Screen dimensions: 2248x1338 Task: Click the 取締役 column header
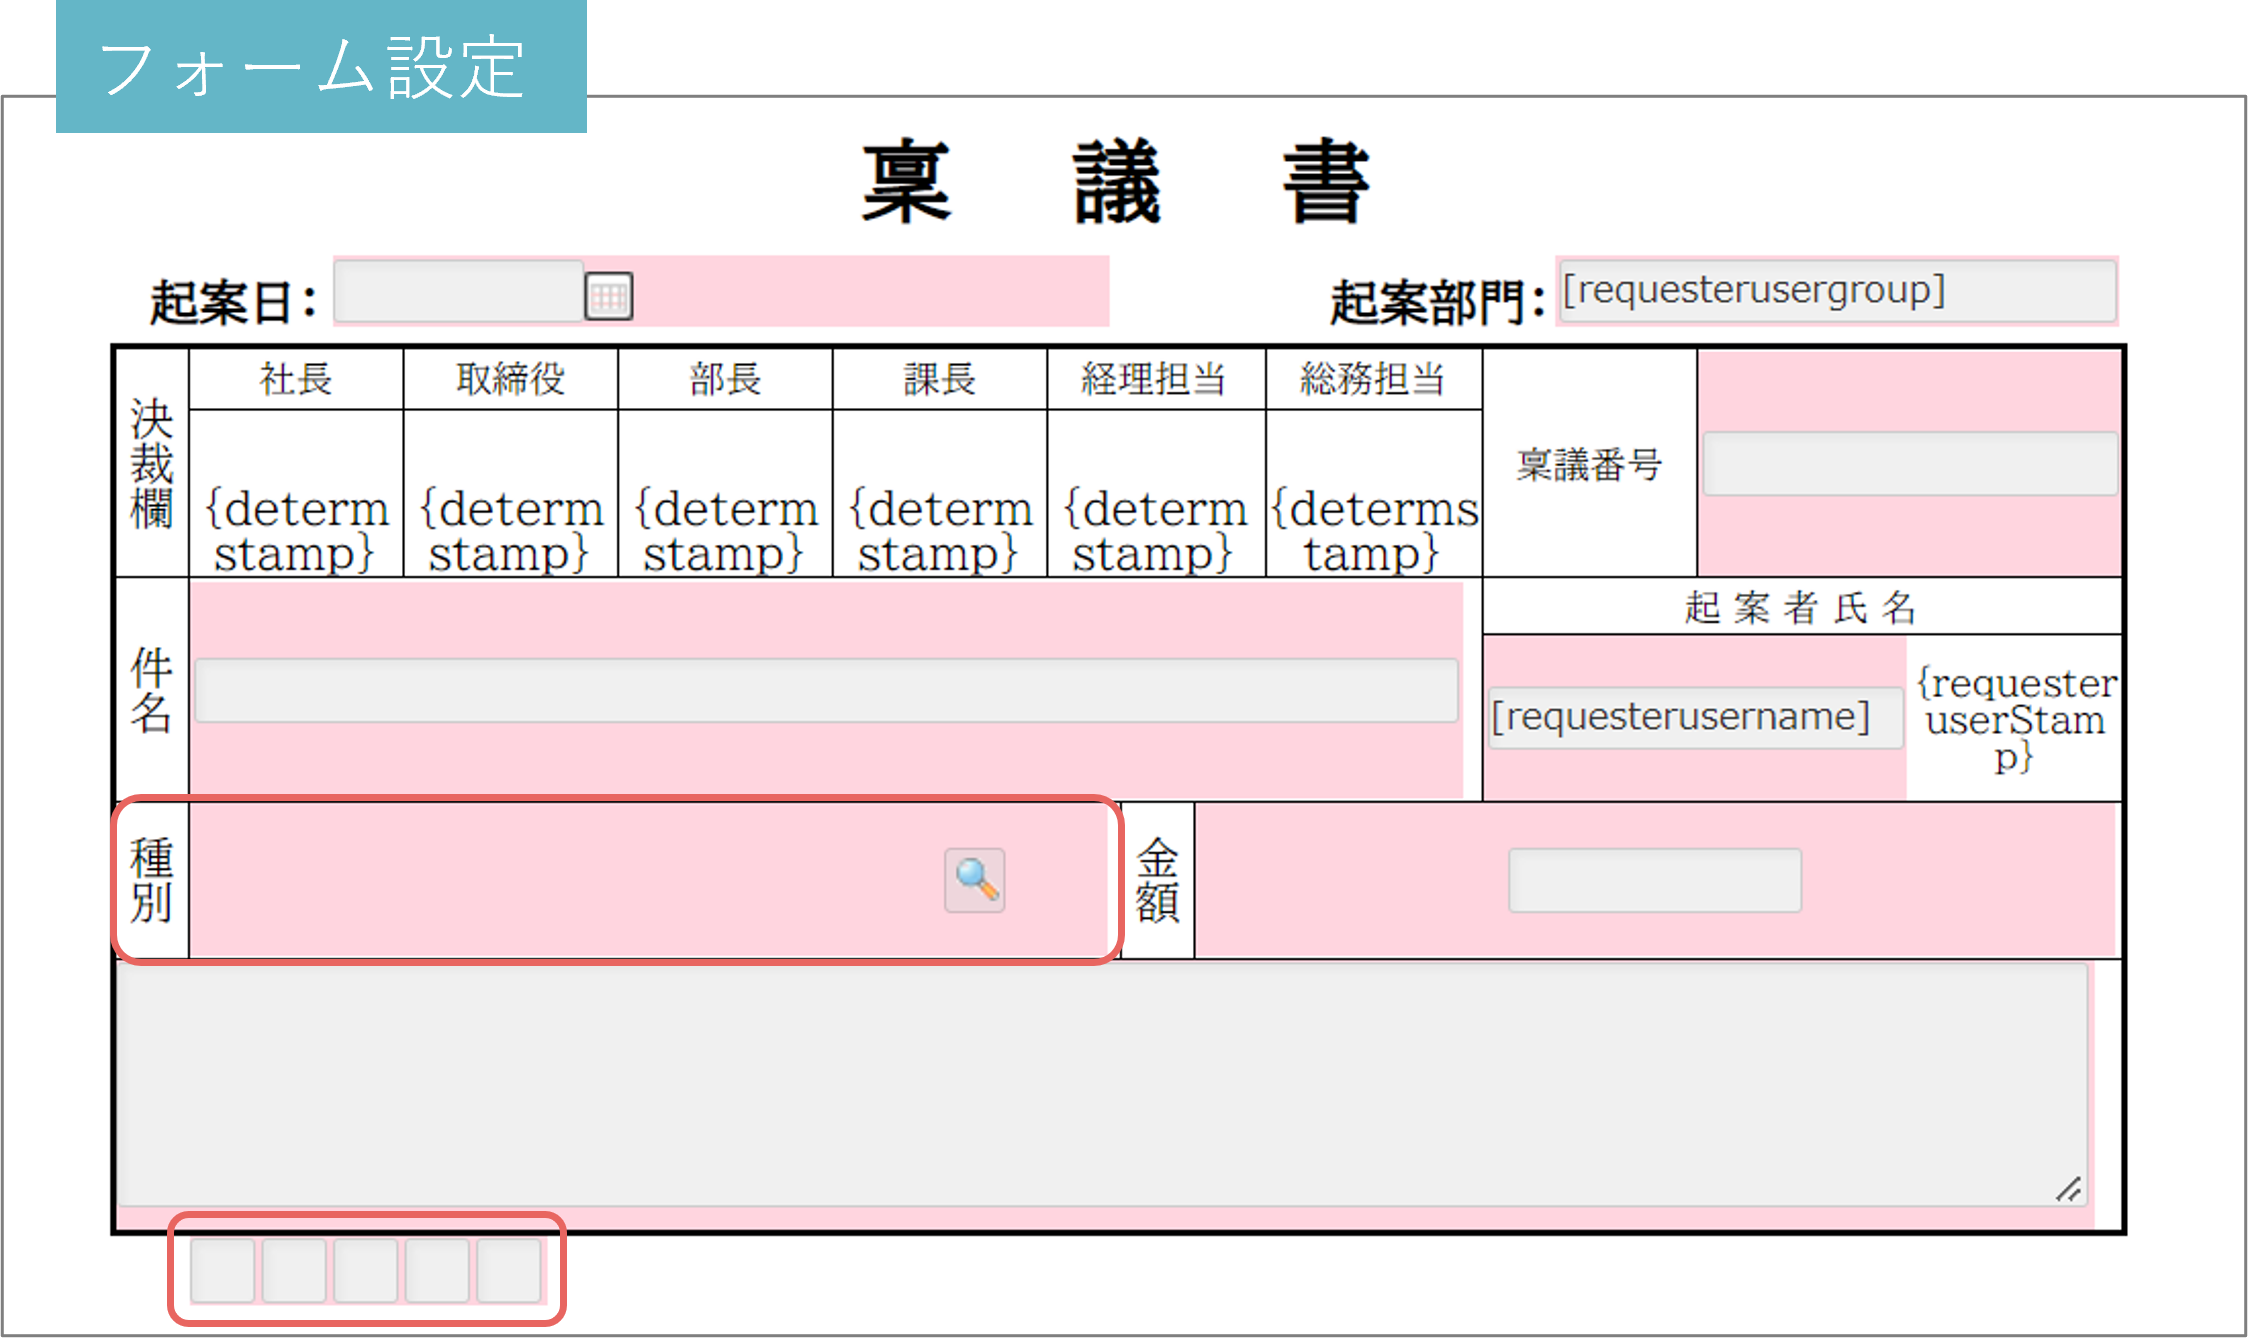[x=511, y=379]
